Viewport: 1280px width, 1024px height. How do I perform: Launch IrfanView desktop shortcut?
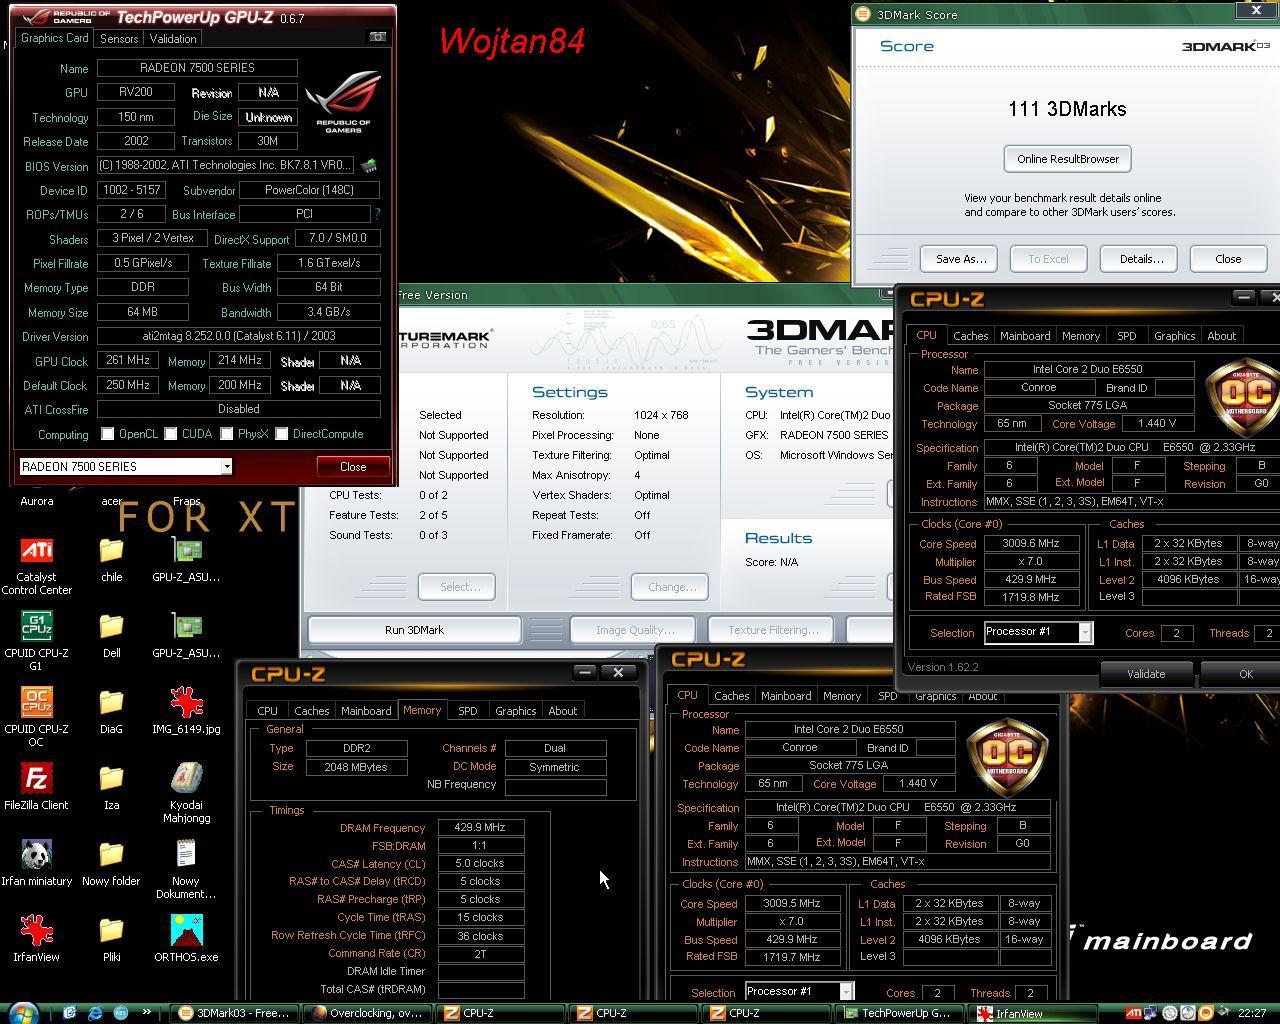click(x=37, y=939)
